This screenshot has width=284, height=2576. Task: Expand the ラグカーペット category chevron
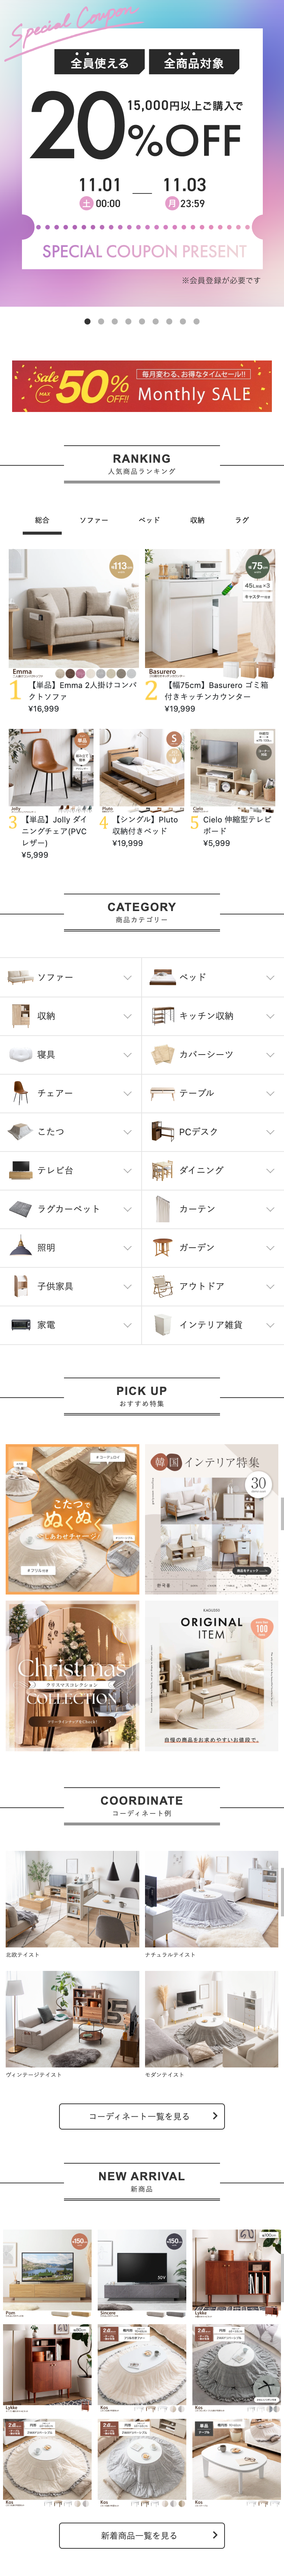[127, 1209]
